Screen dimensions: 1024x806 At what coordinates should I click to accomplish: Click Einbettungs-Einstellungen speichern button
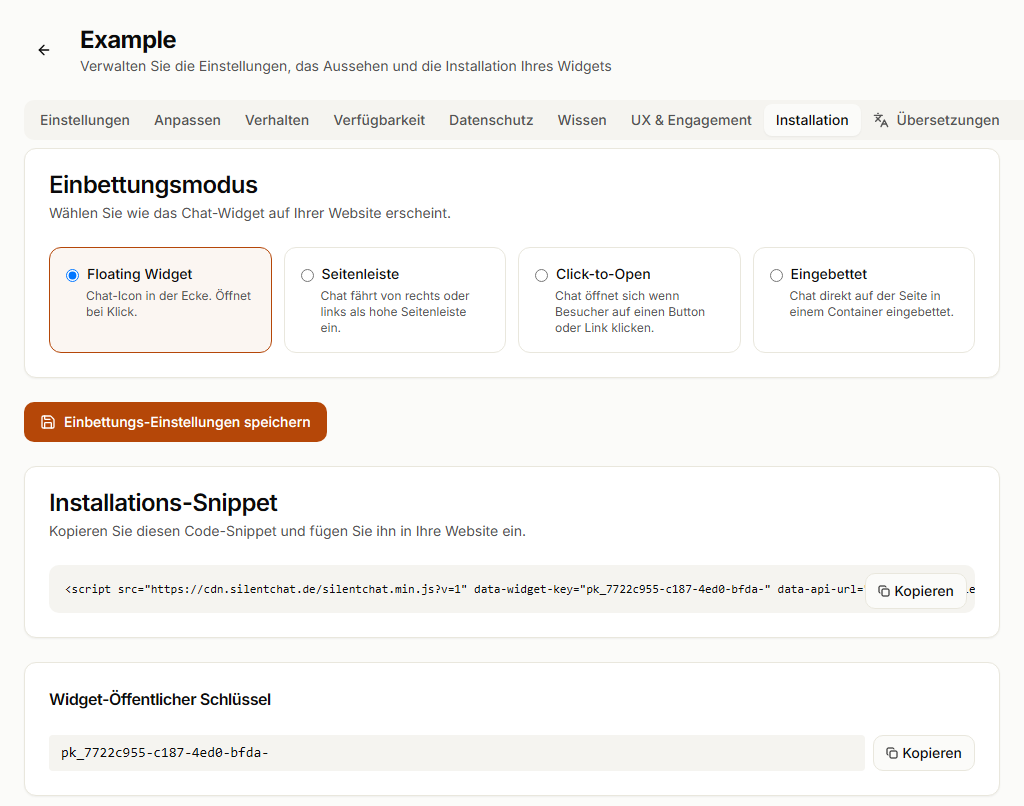click(176, 422)
